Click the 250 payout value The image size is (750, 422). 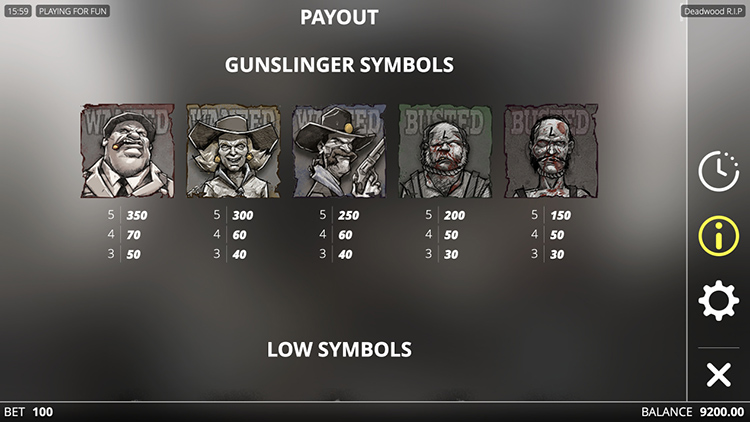[x=348, y=215]
